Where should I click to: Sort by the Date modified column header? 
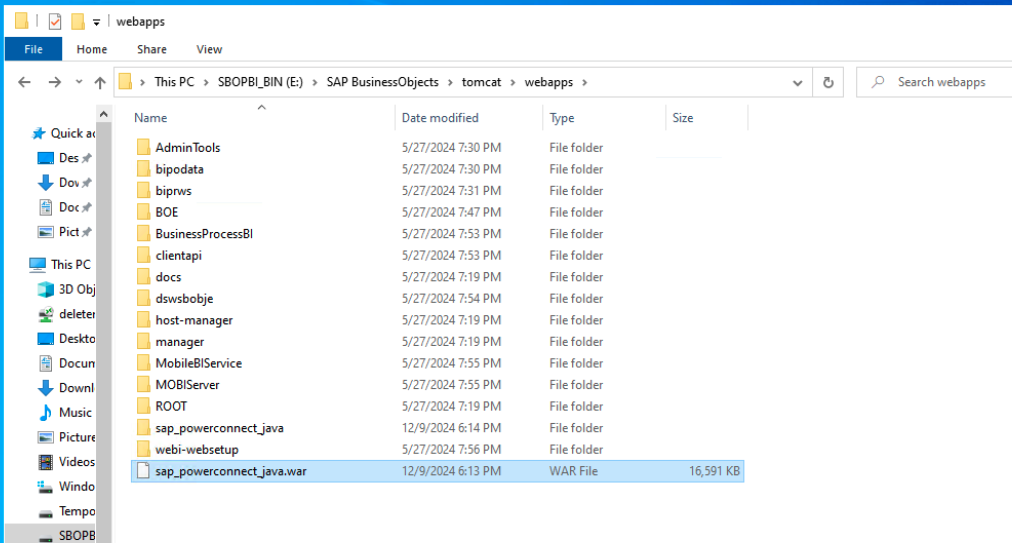(x=440, y=118)
